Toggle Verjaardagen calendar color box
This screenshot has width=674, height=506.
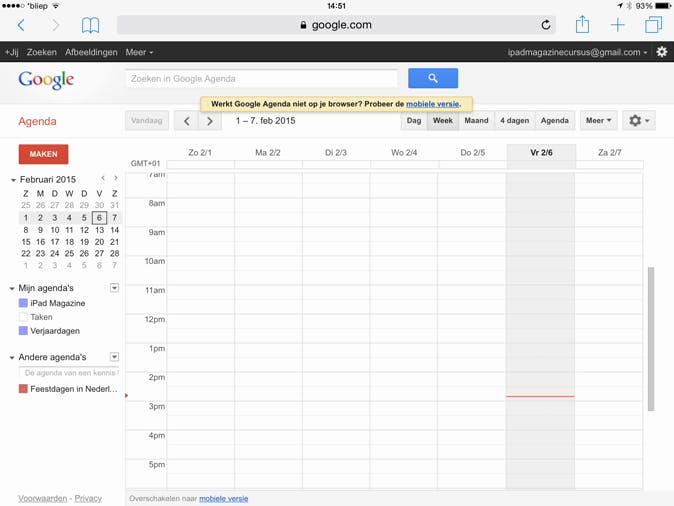[x=23, y=331]
